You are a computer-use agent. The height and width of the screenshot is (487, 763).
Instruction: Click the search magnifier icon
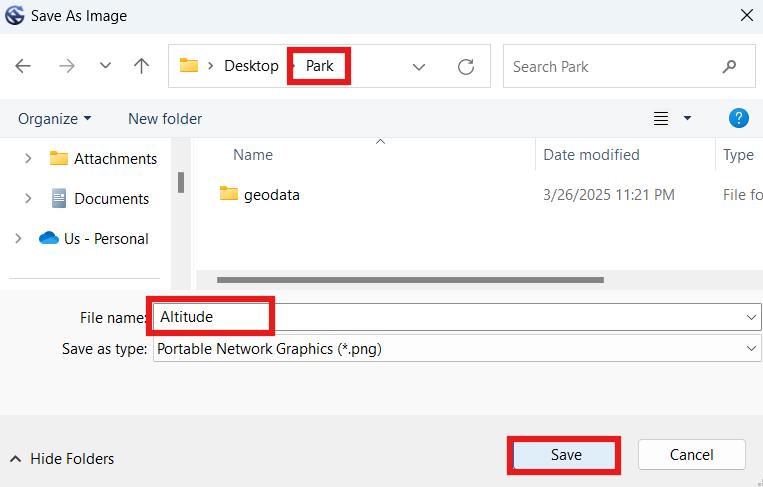point(729,67)
